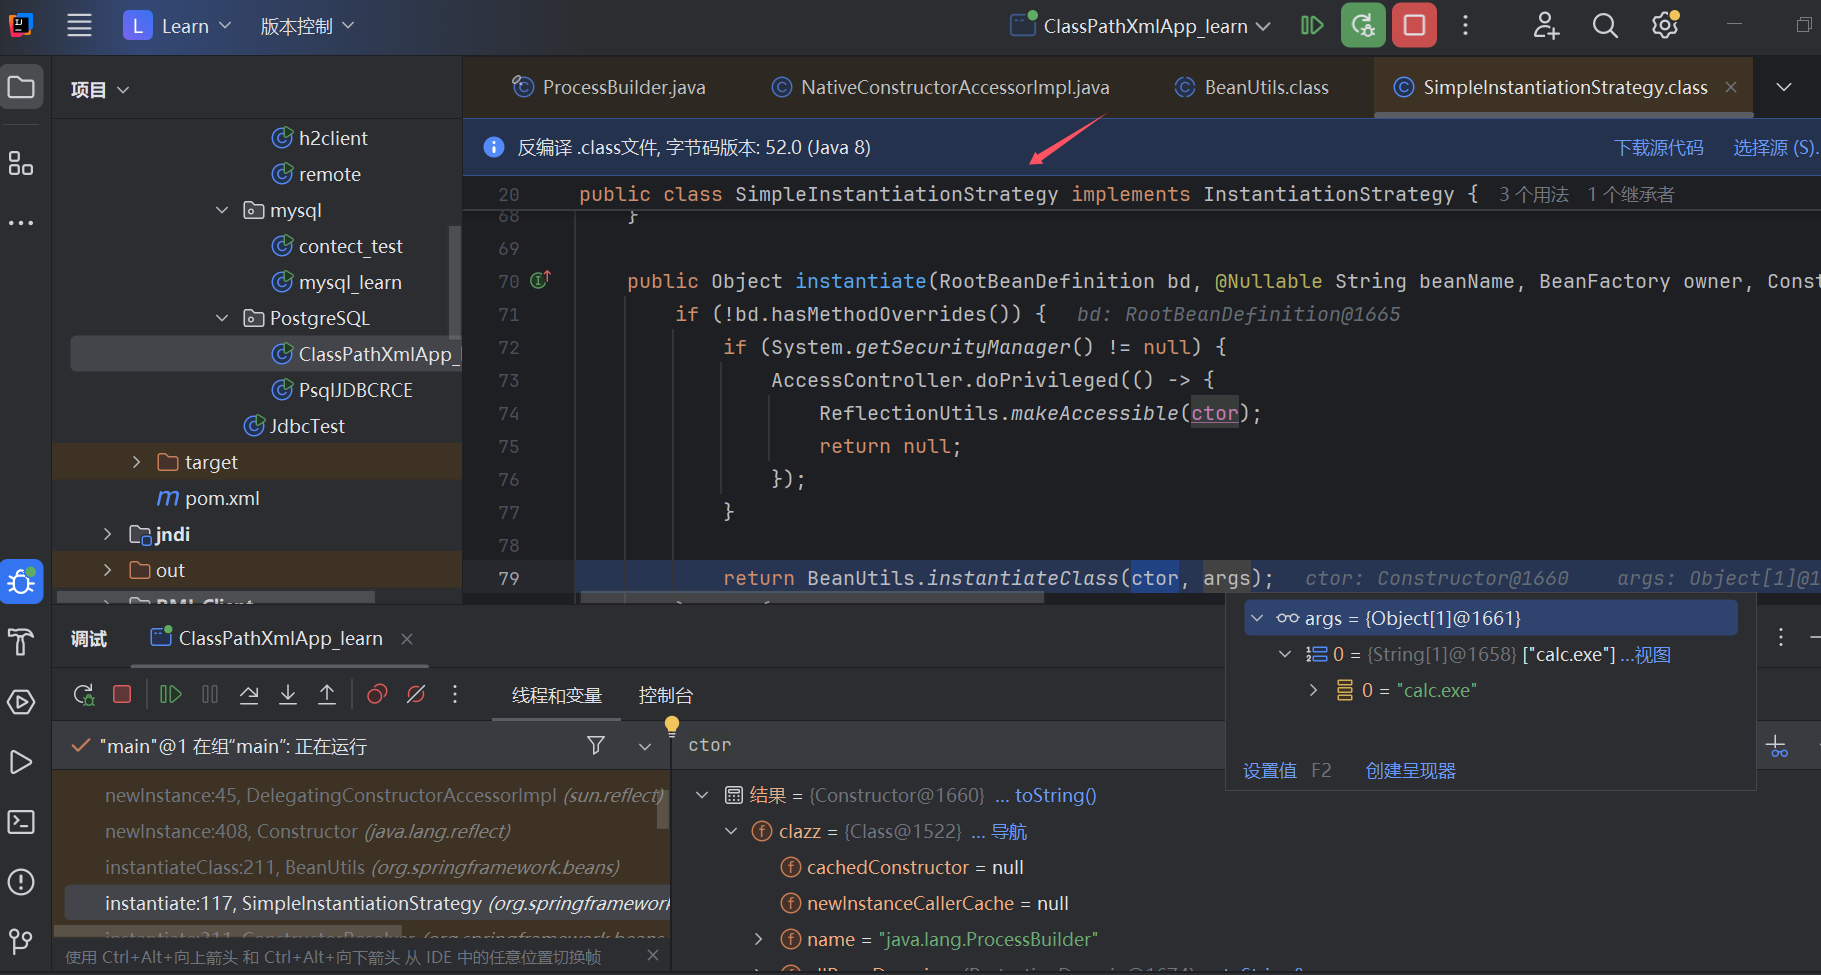Image resolution: width=1821 pixels, height=975 pixels.
Task: Open the Services tool window icon
Action: [x=21, y=702]
